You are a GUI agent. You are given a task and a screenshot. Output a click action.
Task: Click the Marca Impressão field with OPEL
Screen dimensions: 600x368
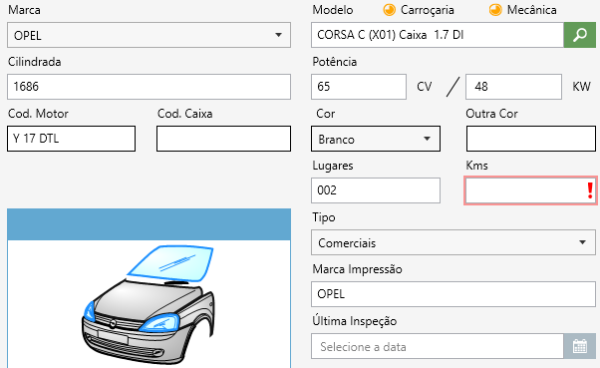click(453, 294)
